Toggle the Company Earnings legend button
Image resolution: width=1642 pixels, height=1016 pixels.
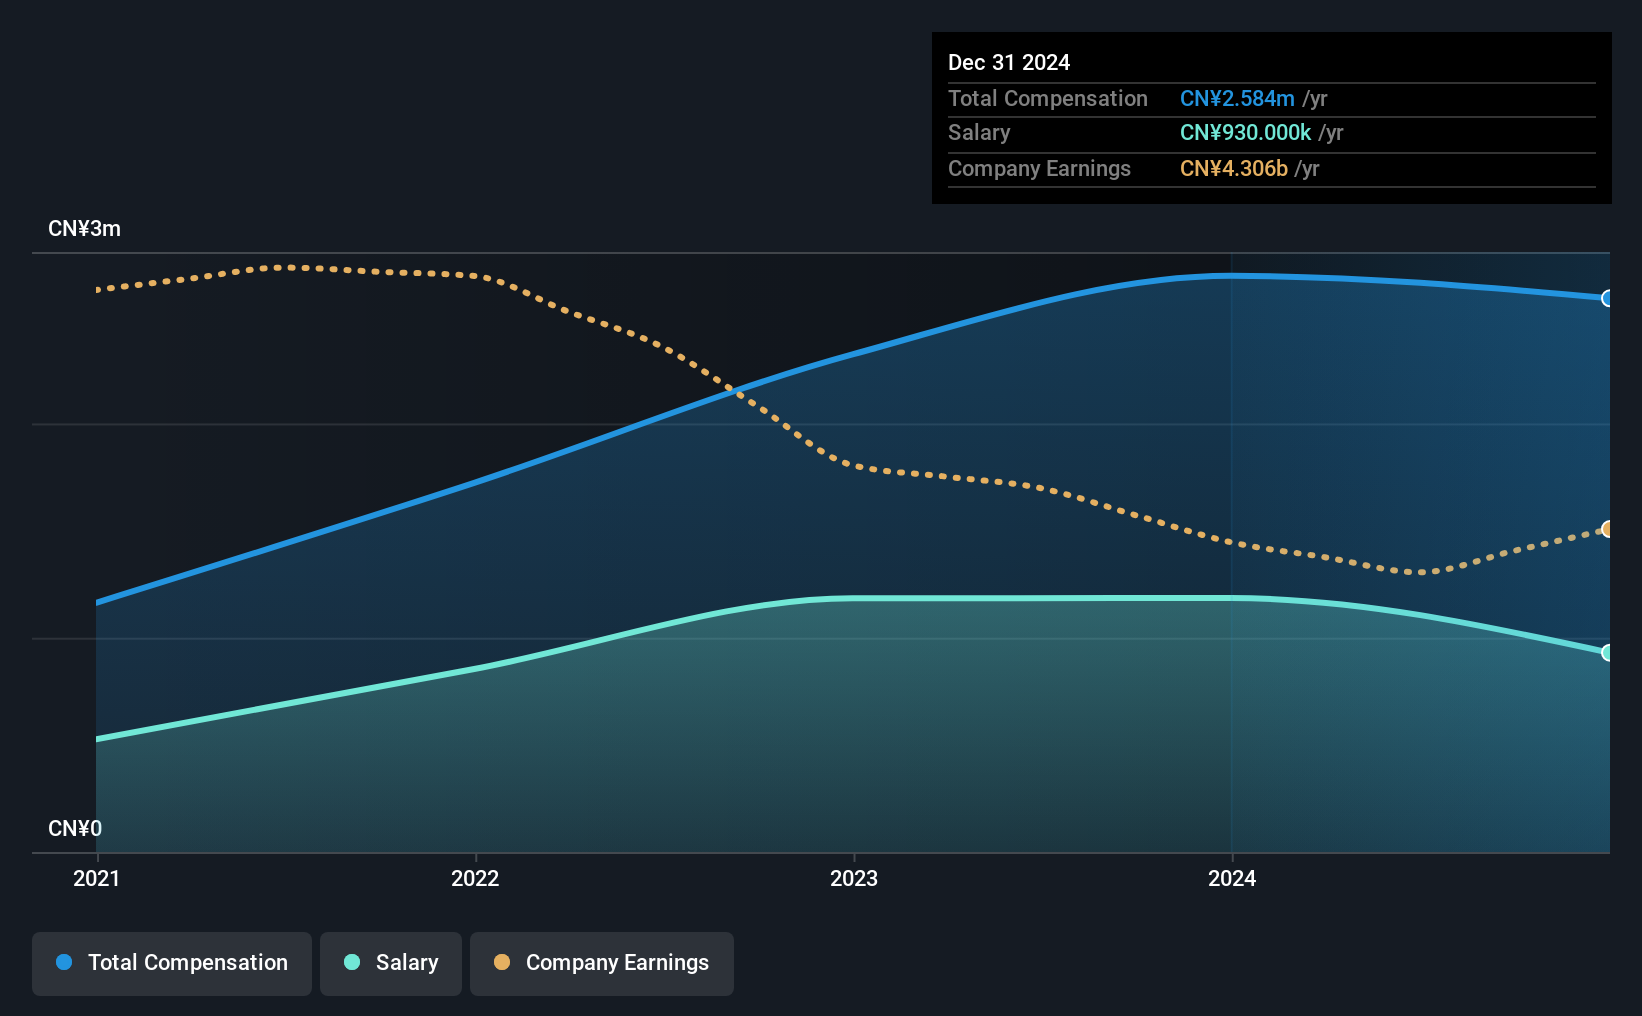[x=602, y=963]
